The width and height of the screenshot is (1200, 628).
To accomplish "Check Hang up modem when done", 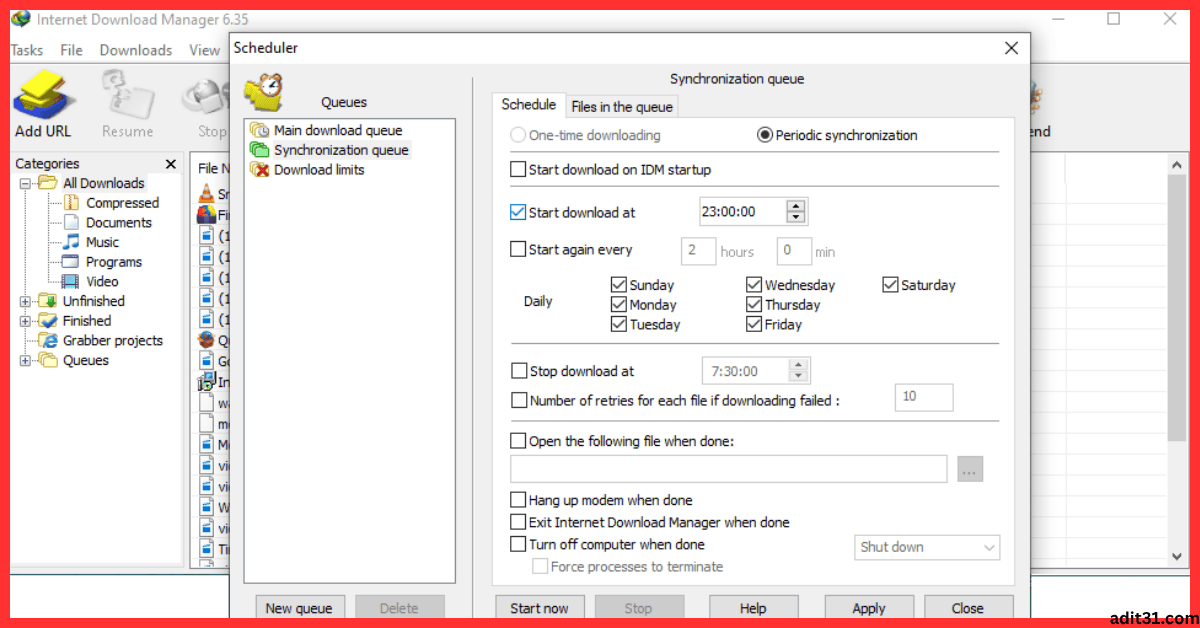I will [x=518, y=500].
